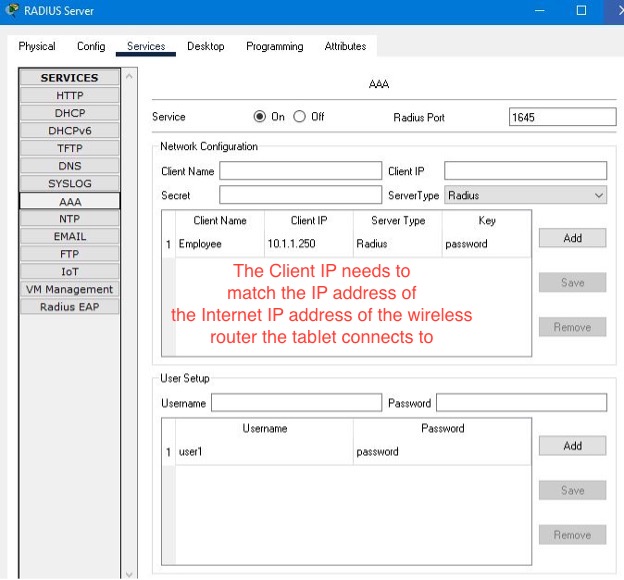Screen dimensions: 624x580
Task: Save the User Setup entry
Action: [572, 490]
